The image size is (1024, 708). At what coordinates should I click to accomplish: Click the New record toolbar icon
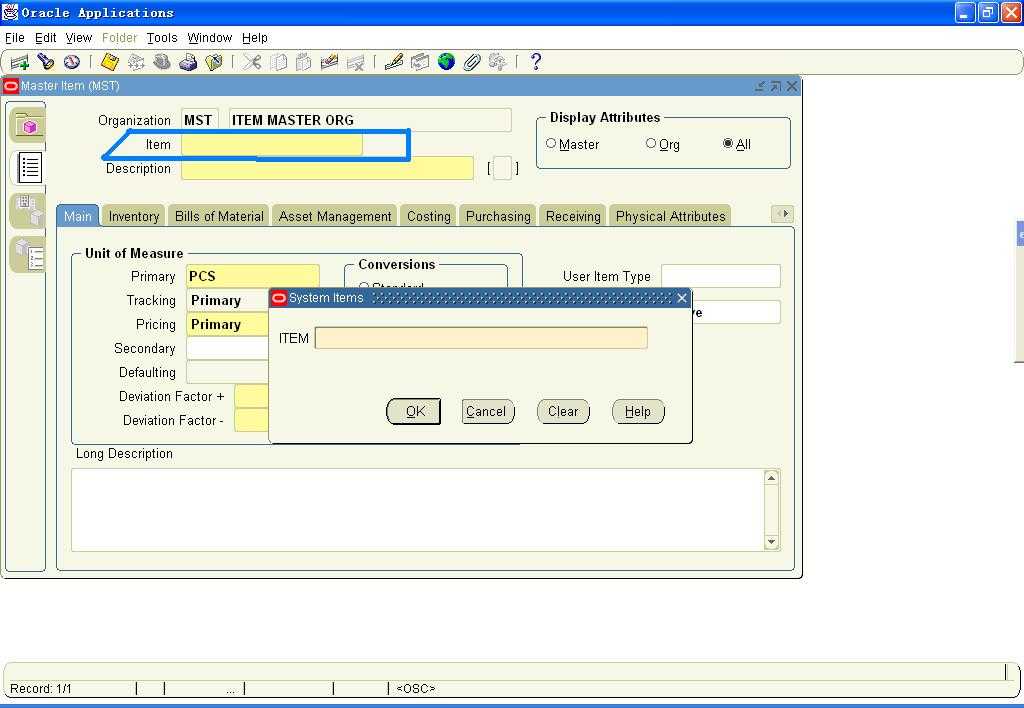point(20,62)
